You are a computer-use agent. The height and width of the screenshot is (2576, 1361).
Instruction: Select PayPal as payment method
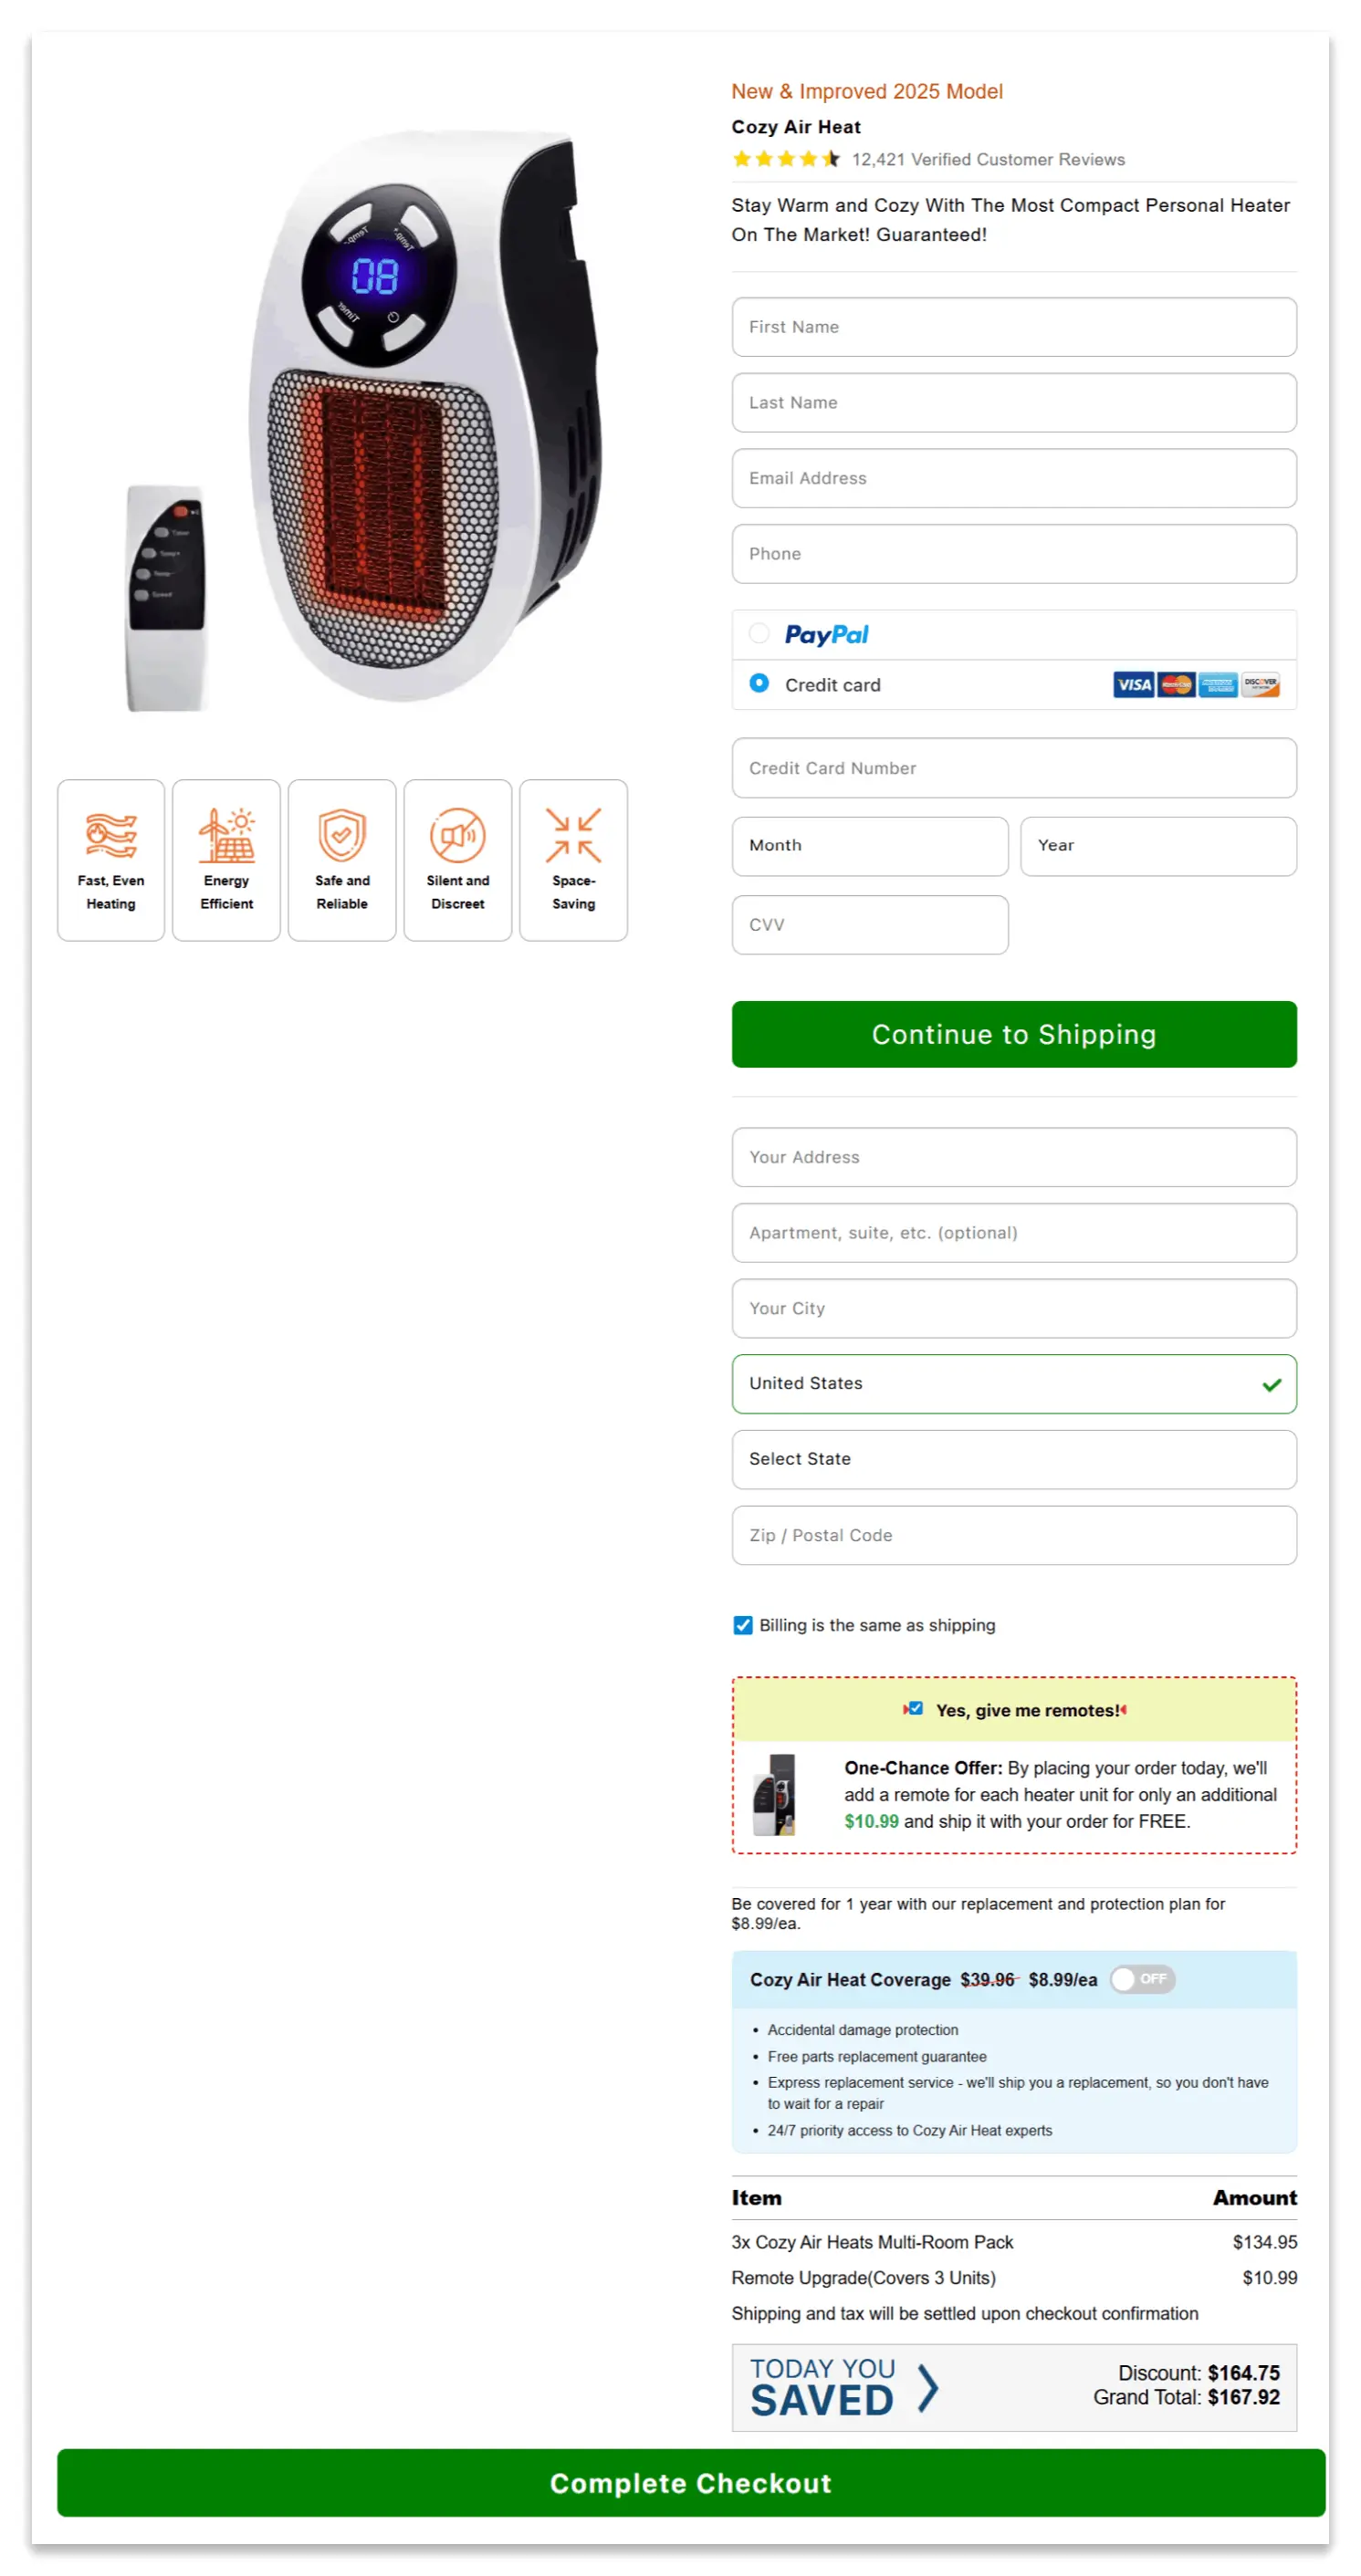click(759, 634)
